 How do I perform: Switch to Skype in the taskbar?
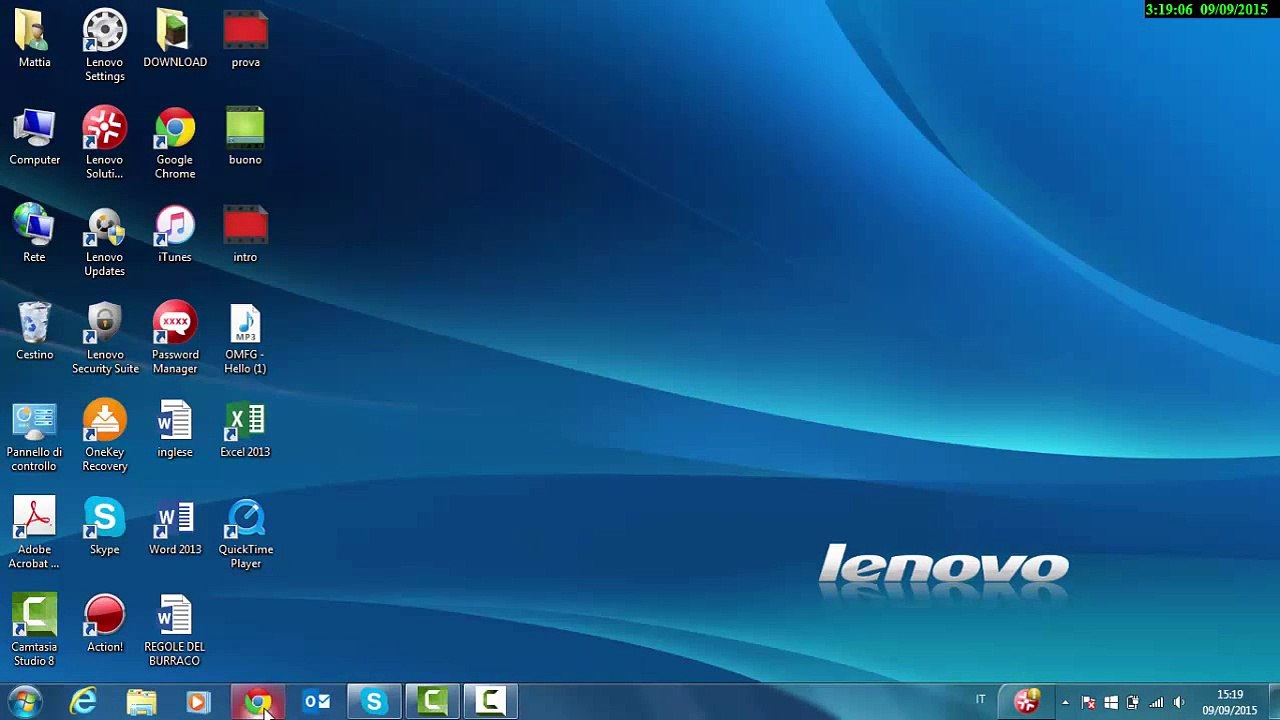[374, 702]
